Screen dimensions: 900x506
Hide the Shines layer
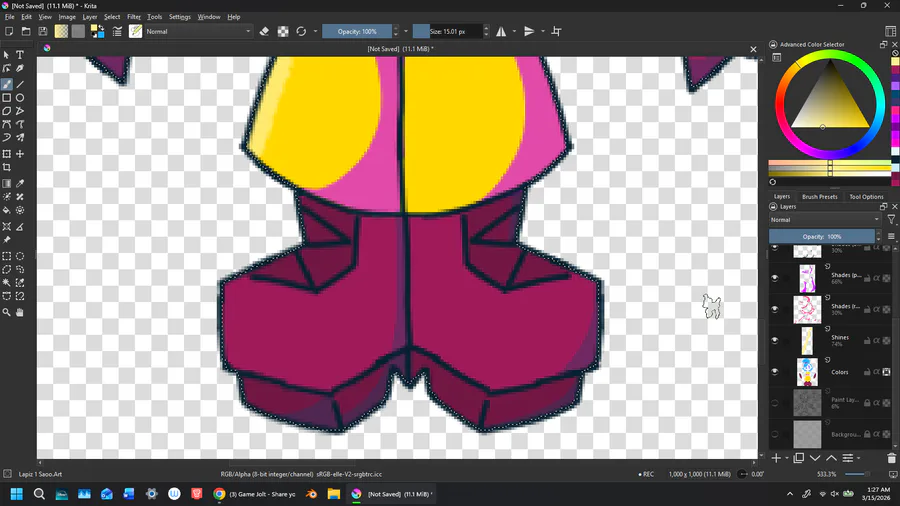775,340
